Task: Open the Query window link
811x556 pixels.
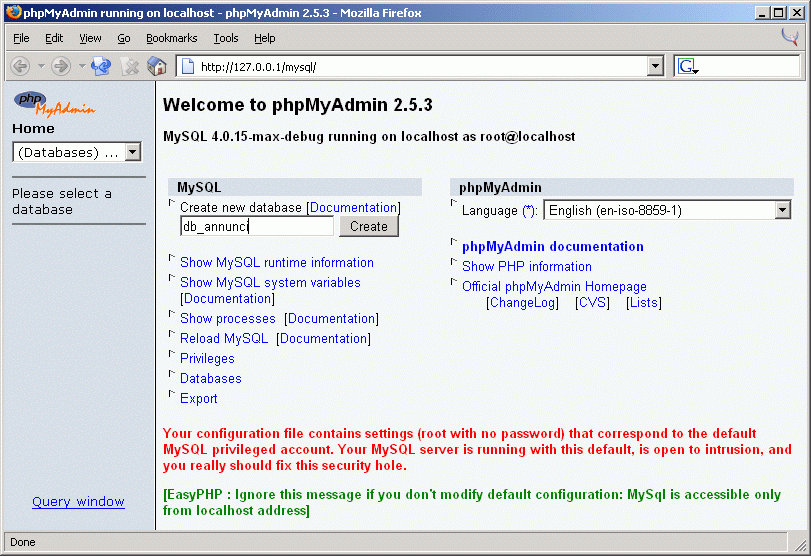Action: pyautogui.click(x=78, y=501)
